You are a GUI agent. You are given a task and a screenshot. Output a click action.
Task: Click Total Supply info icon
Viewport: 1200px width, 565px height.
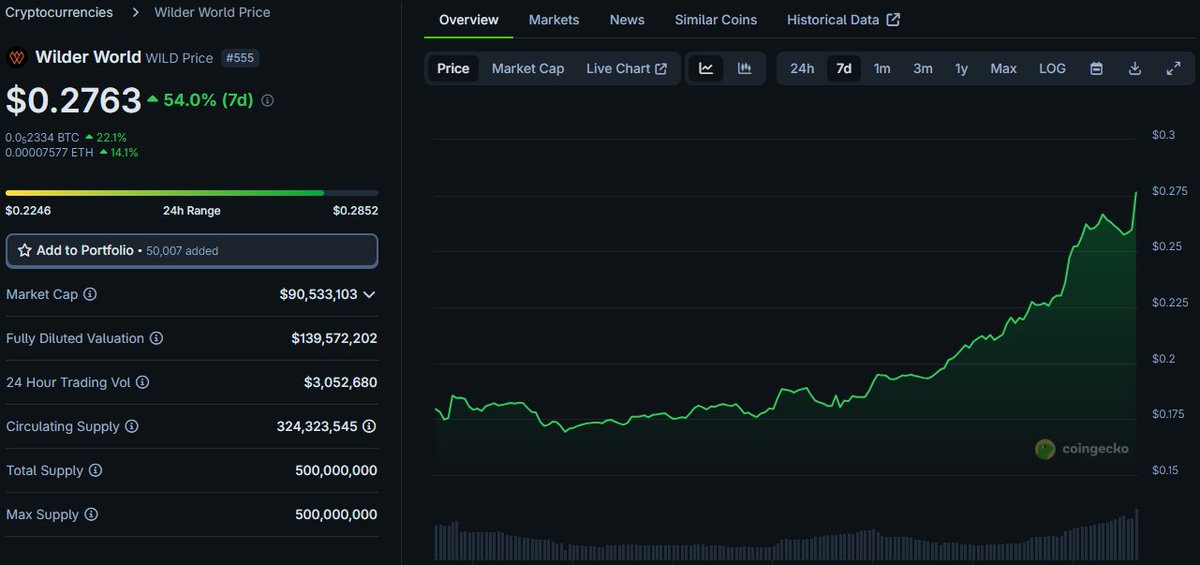point(95,470)
